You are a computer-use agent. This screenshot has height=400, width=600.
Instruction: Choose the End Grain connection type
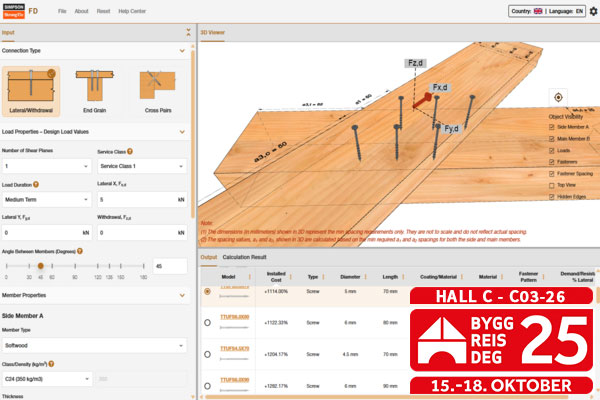pyautogui.click(x=92, y=92)
